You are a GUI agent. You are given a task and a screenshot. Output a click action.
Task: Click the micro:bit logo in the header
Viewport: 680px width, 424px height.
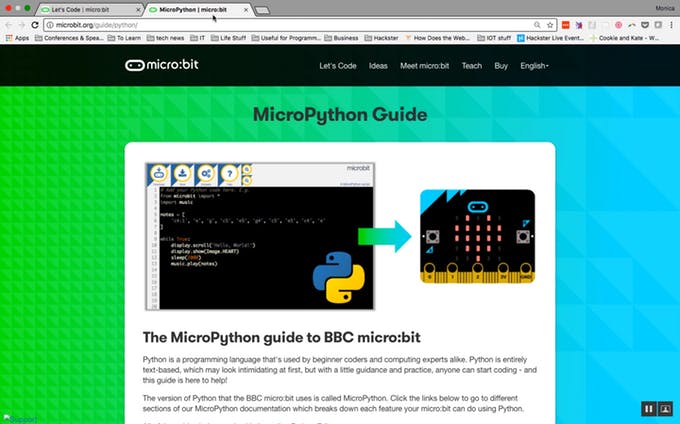tap(162, 65)
